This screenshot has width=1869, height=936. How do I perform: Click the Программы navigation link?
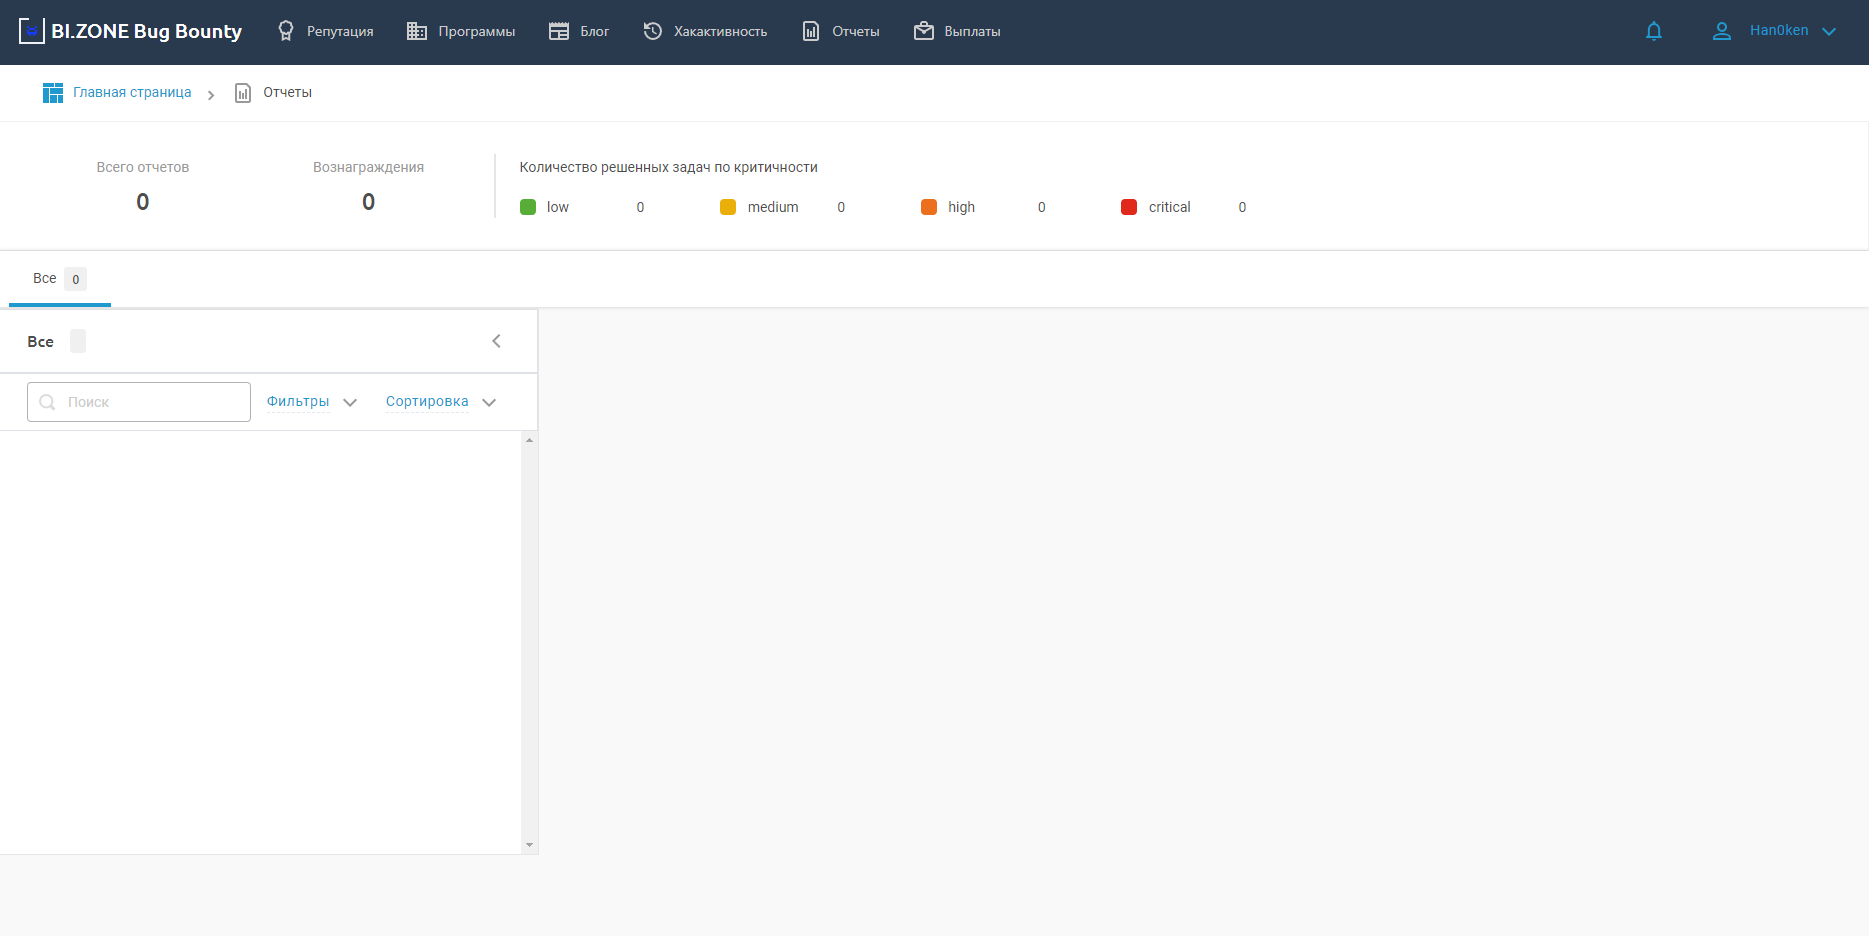(x=476, y=31)
